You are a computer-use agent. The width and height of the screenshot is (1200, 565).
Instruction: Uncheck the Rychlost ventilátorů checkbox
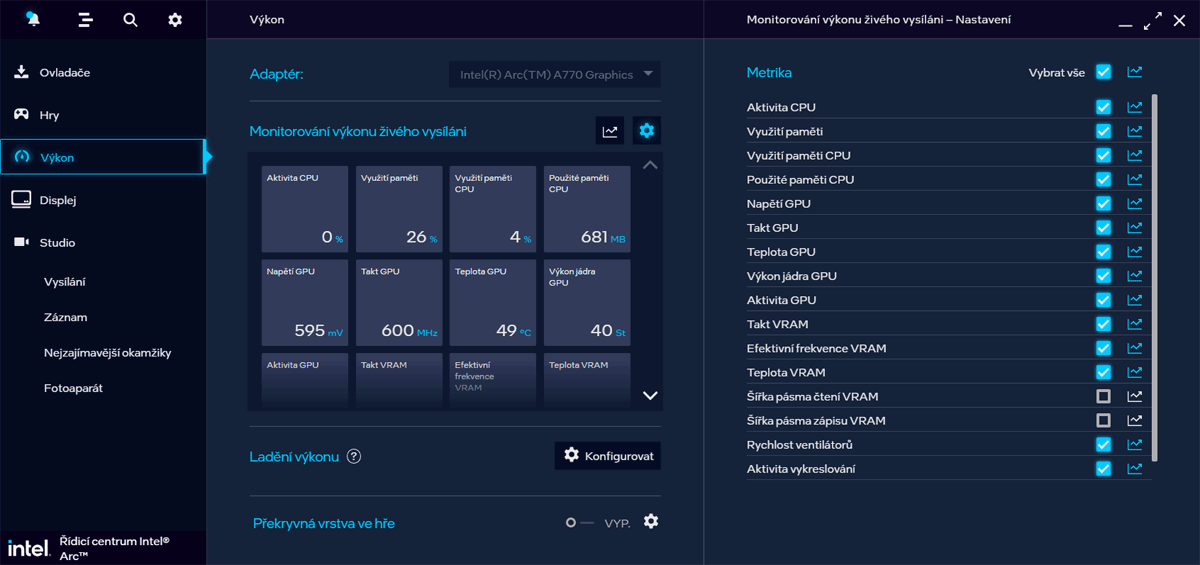(x=1103, y=444)
